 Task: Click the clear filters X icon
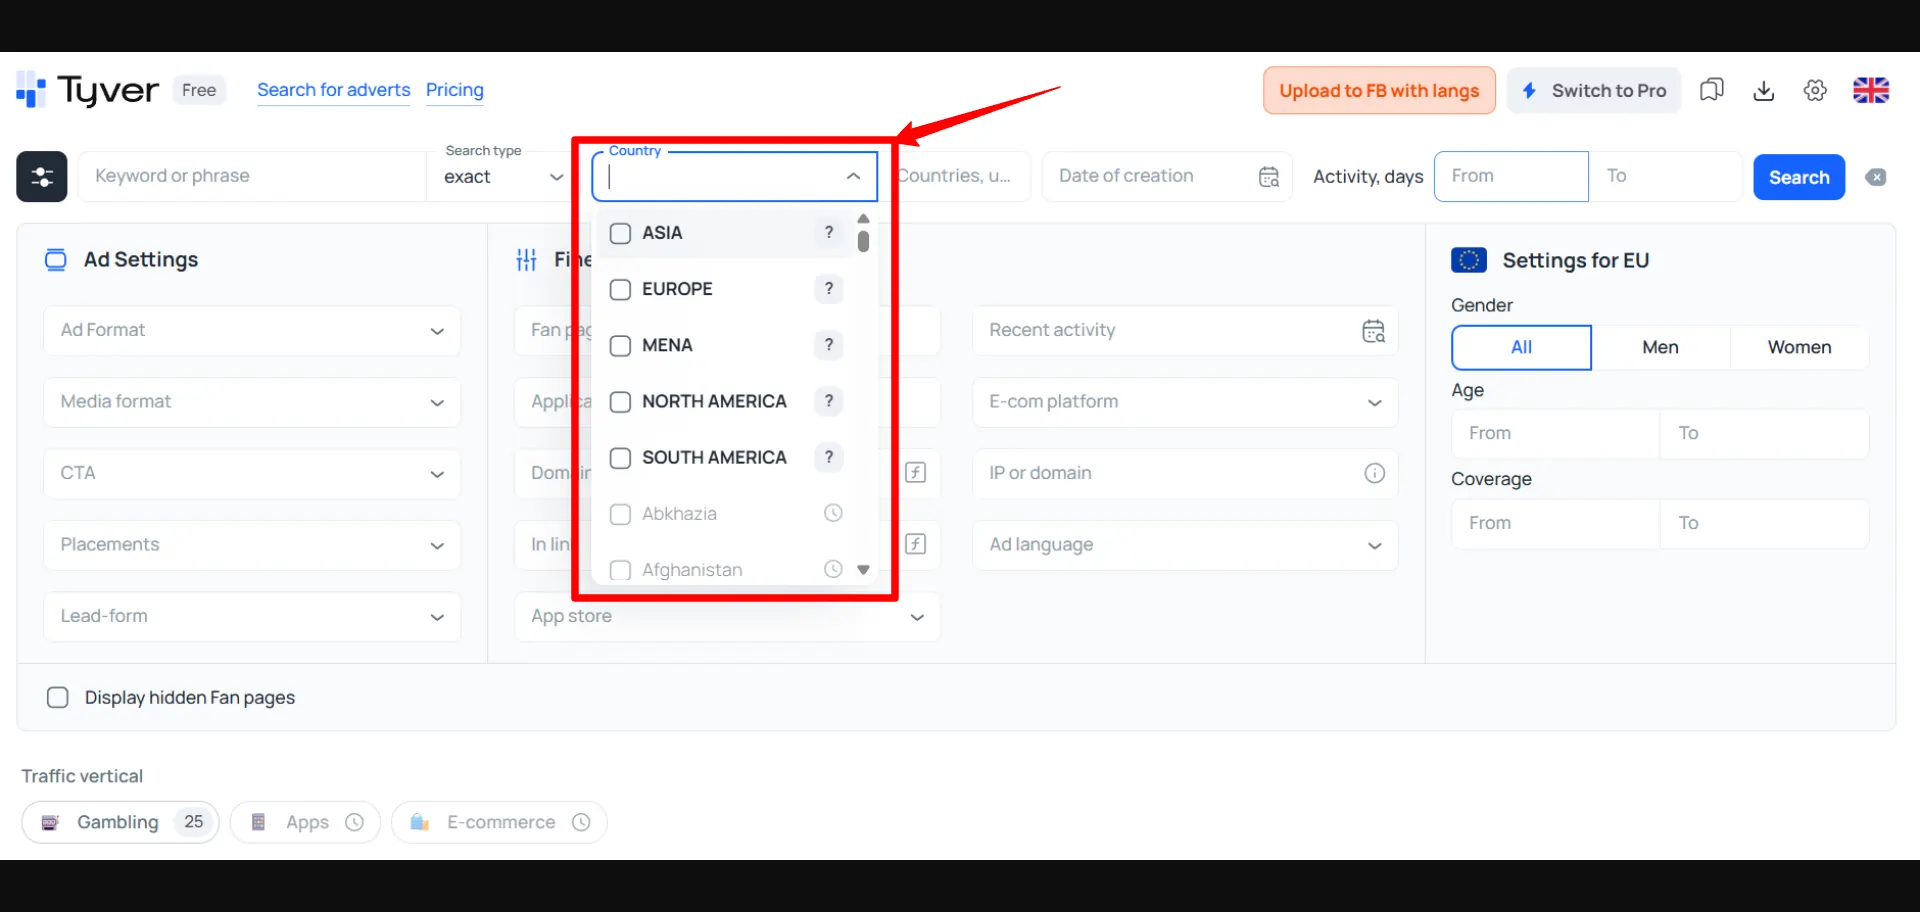1876,177
